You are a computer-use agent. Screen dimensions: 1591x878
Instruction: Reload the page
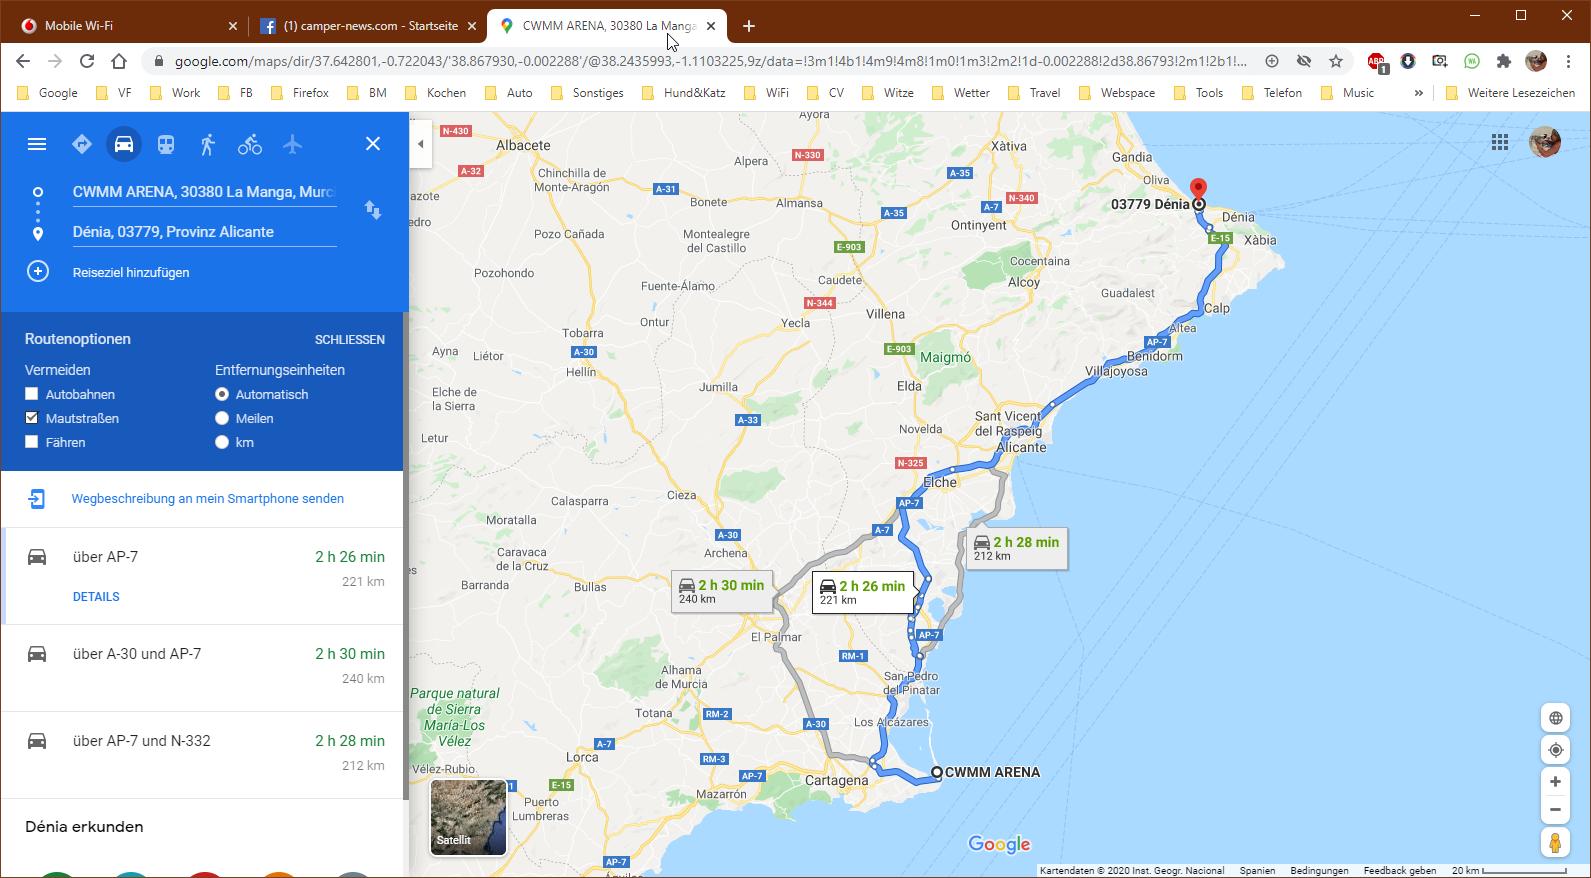point(87,61)
